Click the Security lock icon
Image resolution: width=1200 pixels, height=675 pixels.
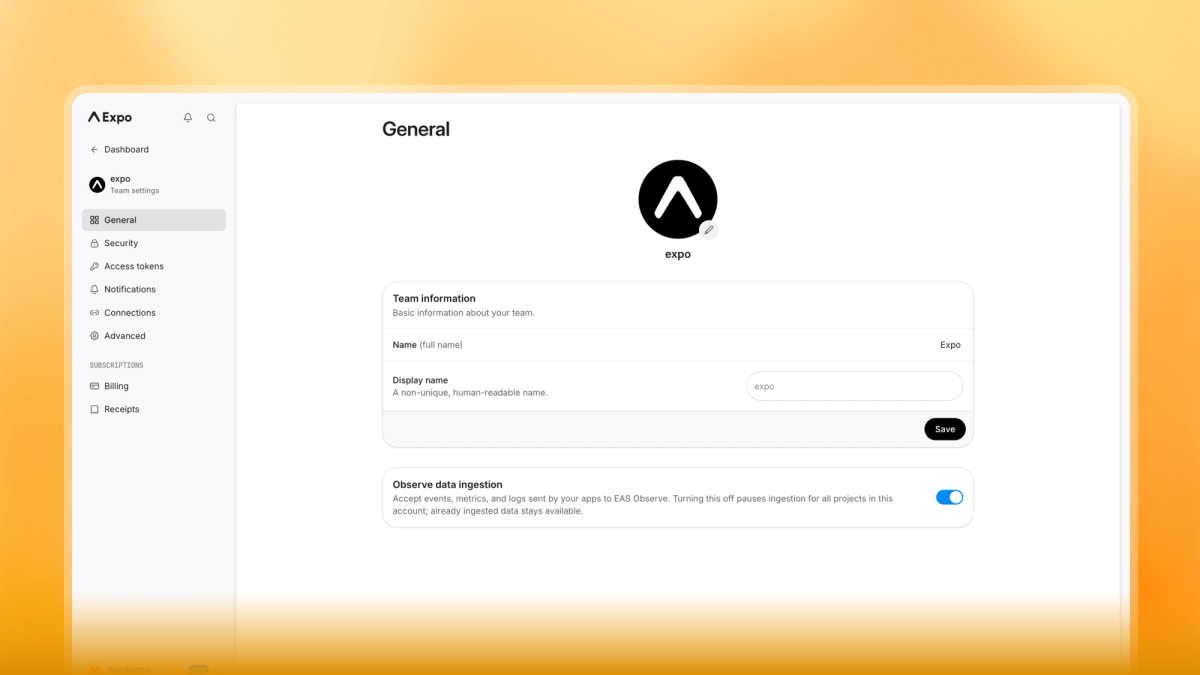94,243
